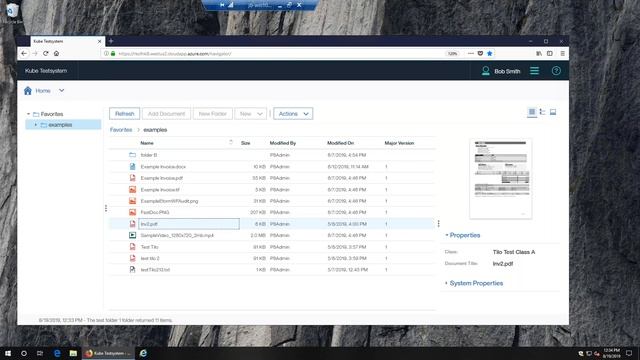
Task: Switch to the tree-style view icon
Action: coord(542,112)
